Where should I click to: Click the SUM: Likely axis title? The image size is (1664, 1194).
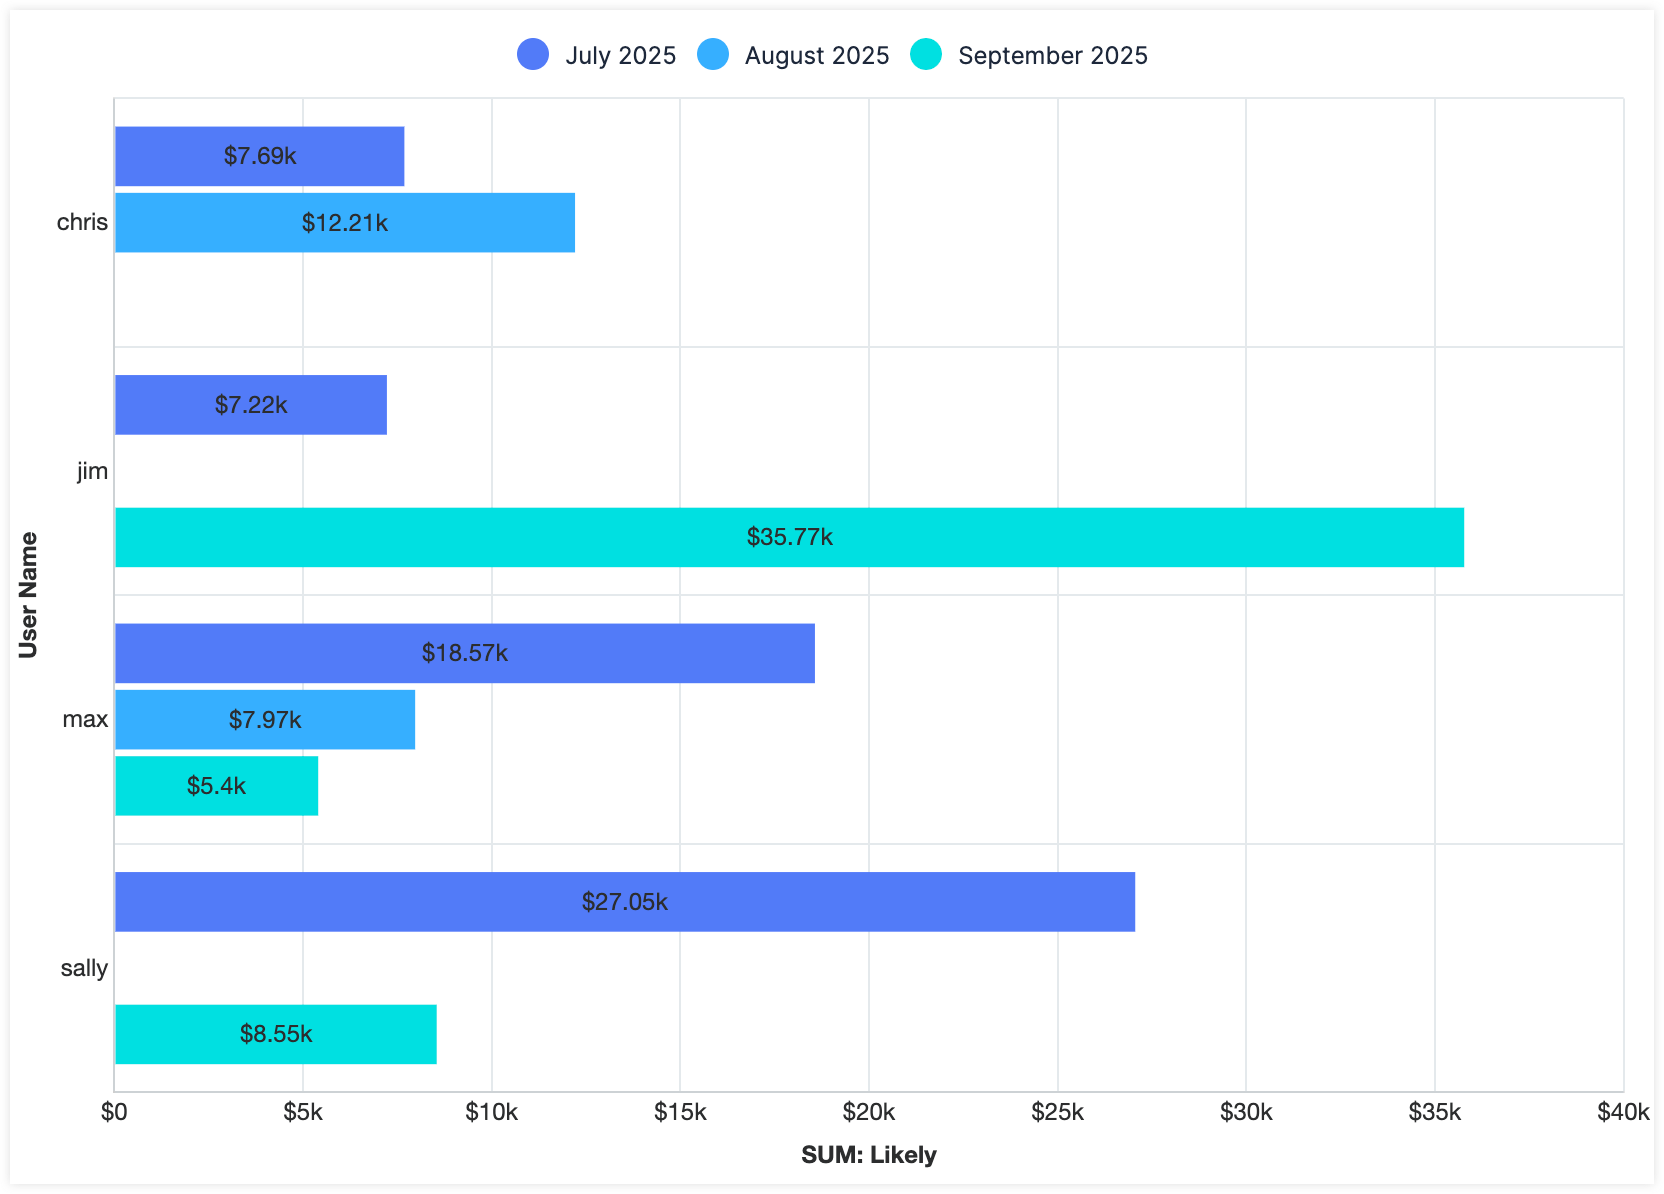(x=868, y=1155)
